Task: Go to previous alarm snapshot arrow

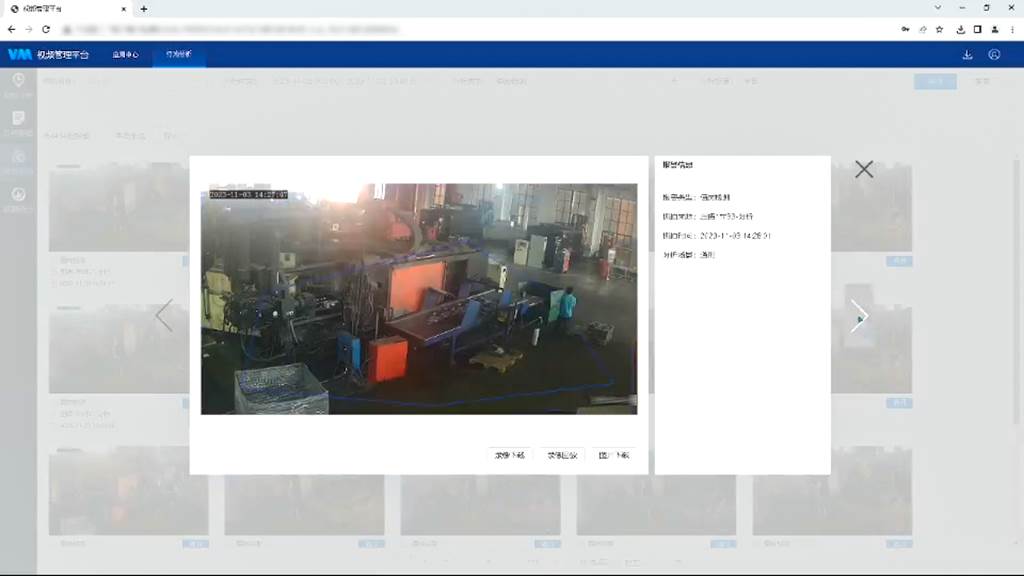Action: pyautogui.click(x=164, y=316)
